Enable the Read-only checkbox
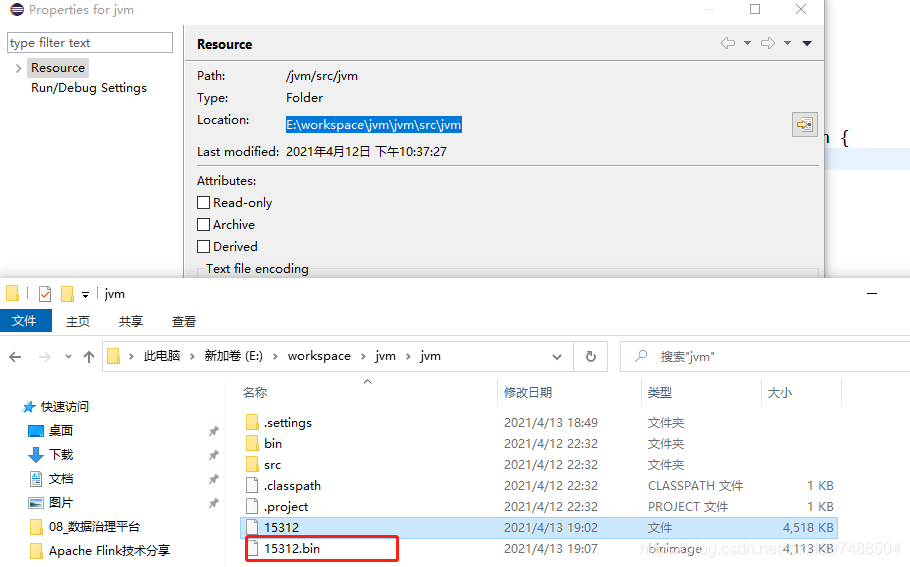 [203, 203]
